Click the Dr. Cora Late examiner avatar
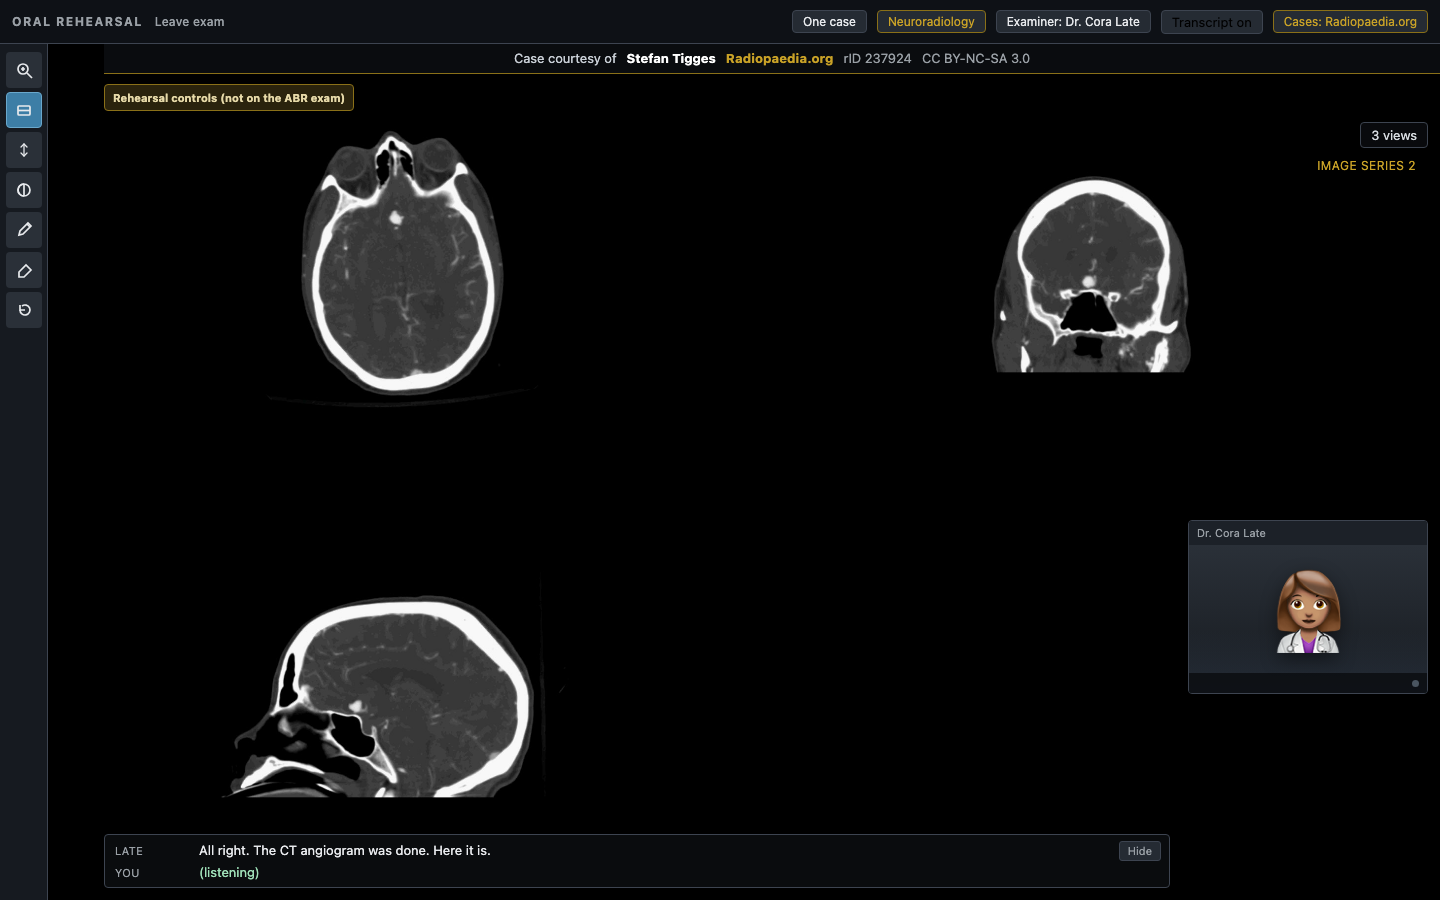This screenshot has width=1440, height=900. 1308,612
